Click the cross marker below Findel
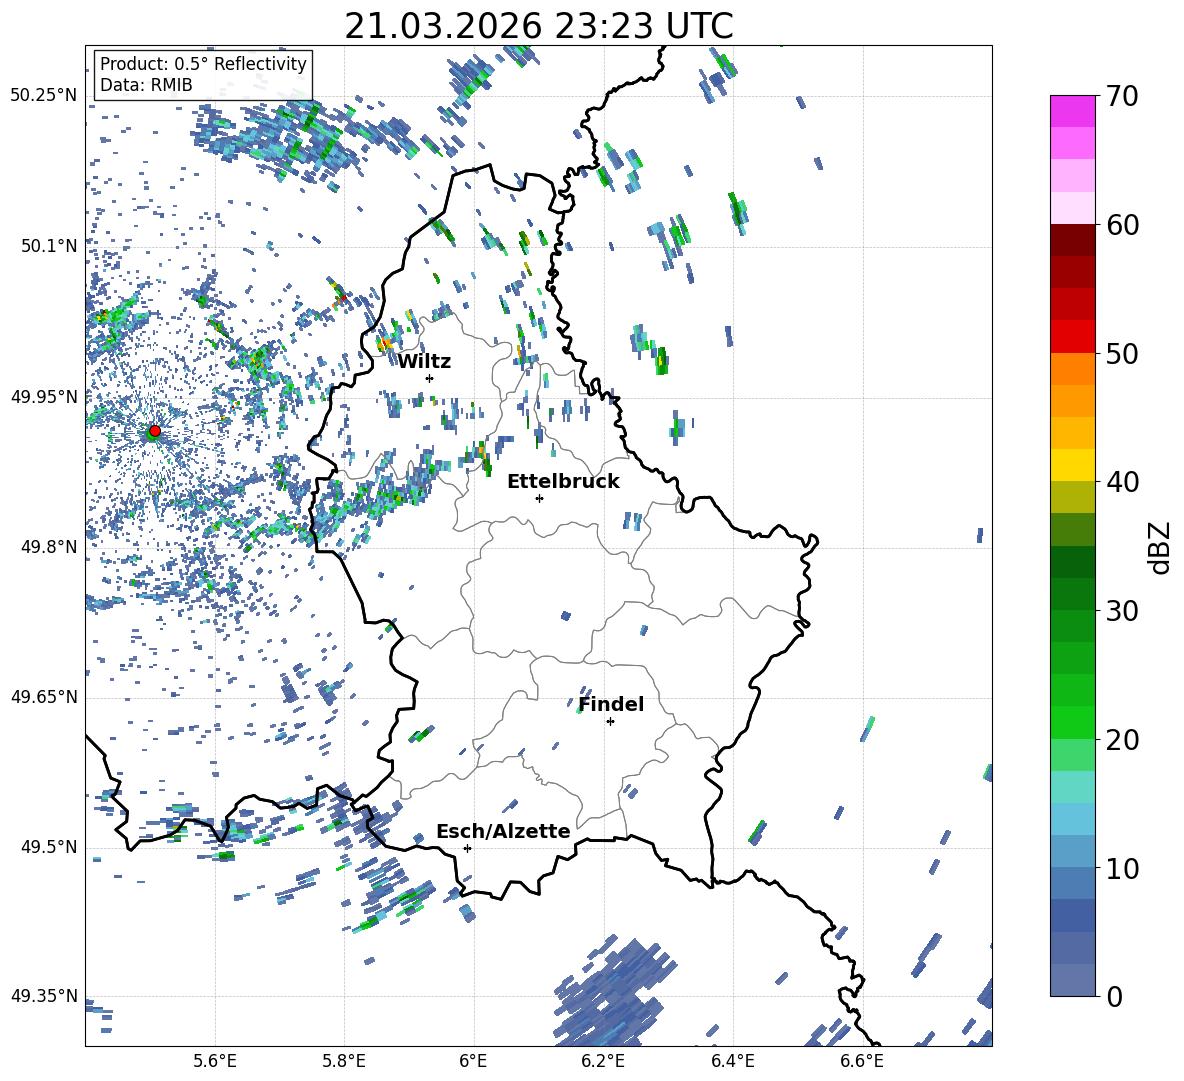The width and height of the screenshot is (1184, 1081). click(610, 721)
